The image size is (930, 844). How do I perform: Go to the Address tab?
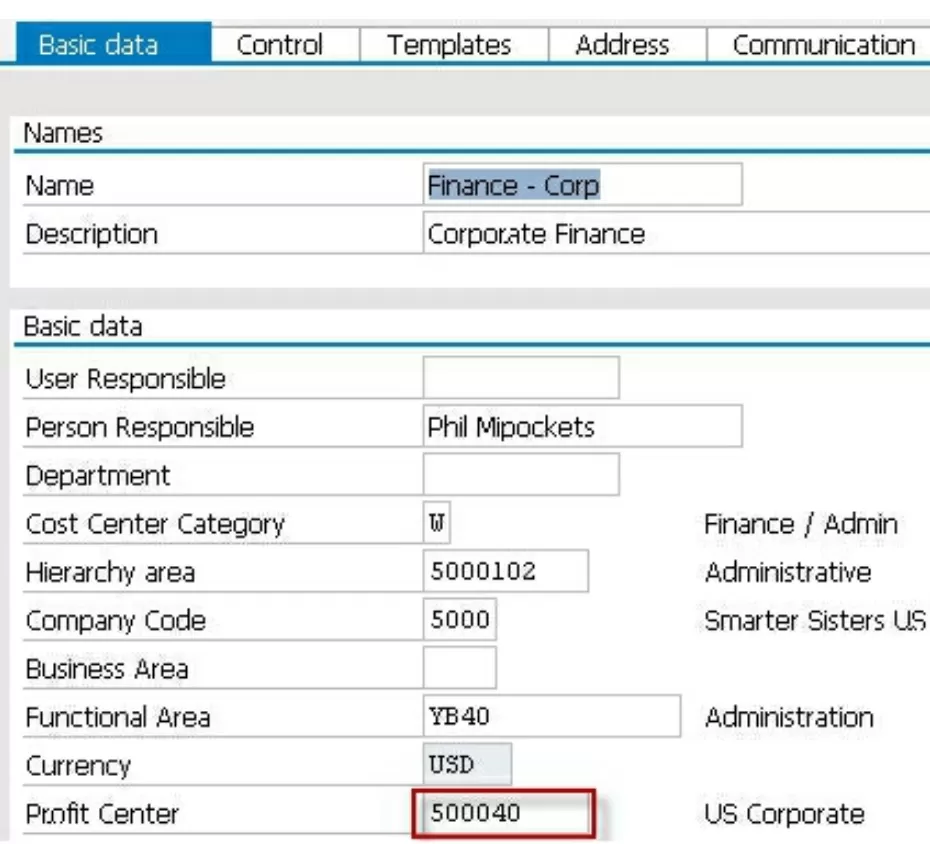pos(622,45)
